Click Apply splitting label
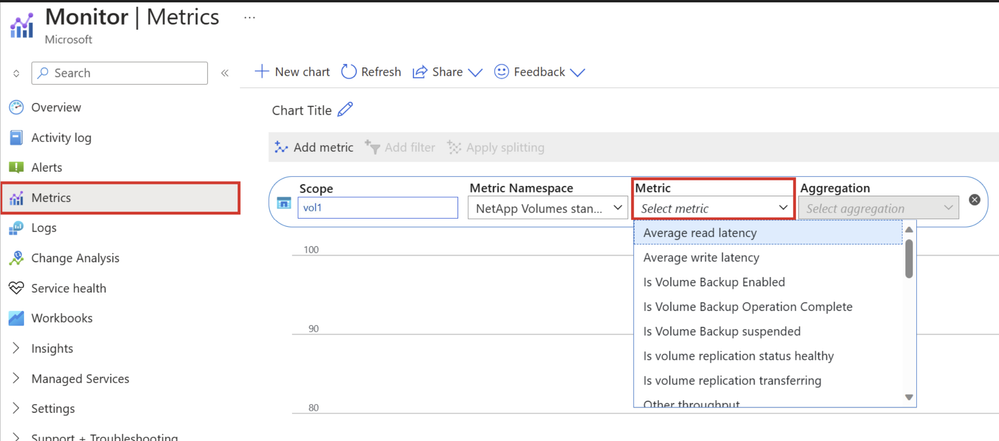Viewport: 999px width, 441px height. pyautogui.click(x=505, y=147)
